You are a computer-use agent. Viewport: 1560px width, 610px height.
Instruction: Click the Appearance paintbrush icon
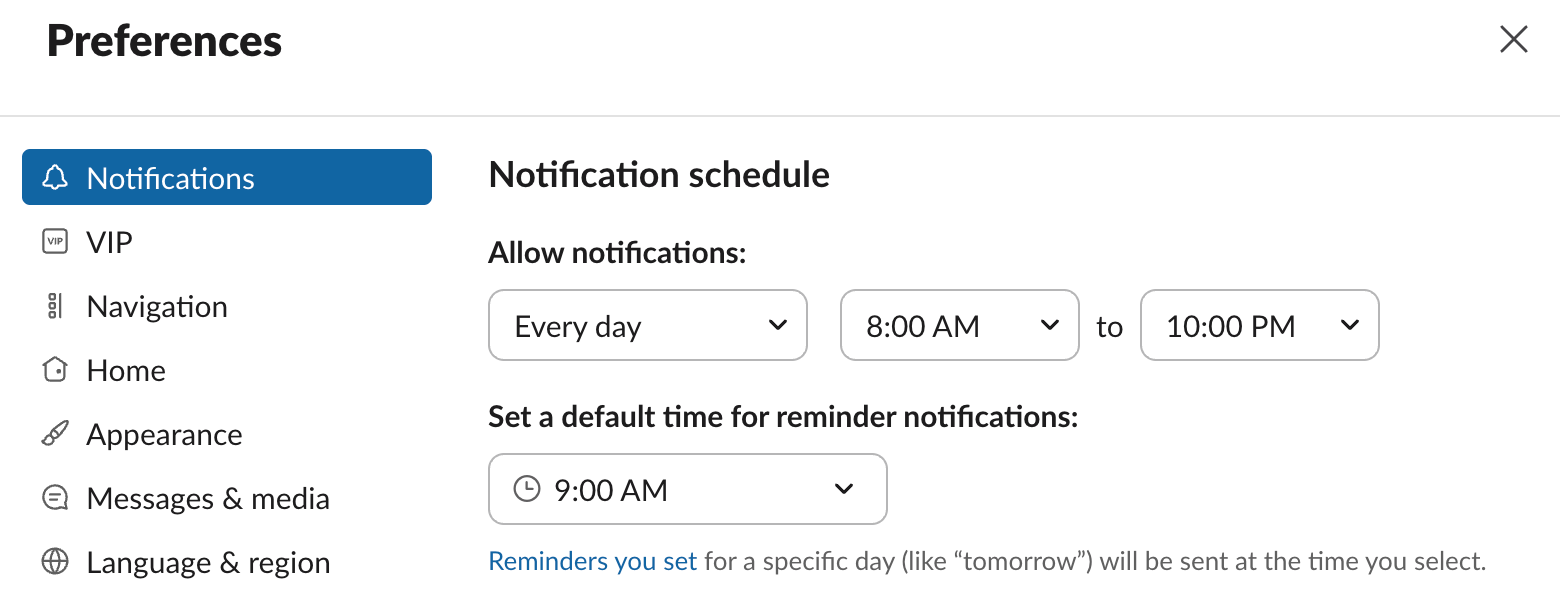[x=55, y=434]
